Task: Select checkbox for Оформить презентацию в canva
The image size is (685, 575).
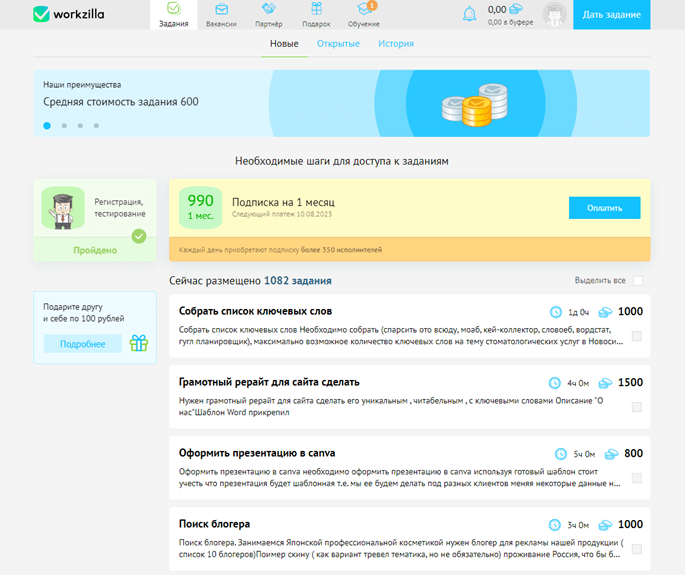Action: [637, 478]
